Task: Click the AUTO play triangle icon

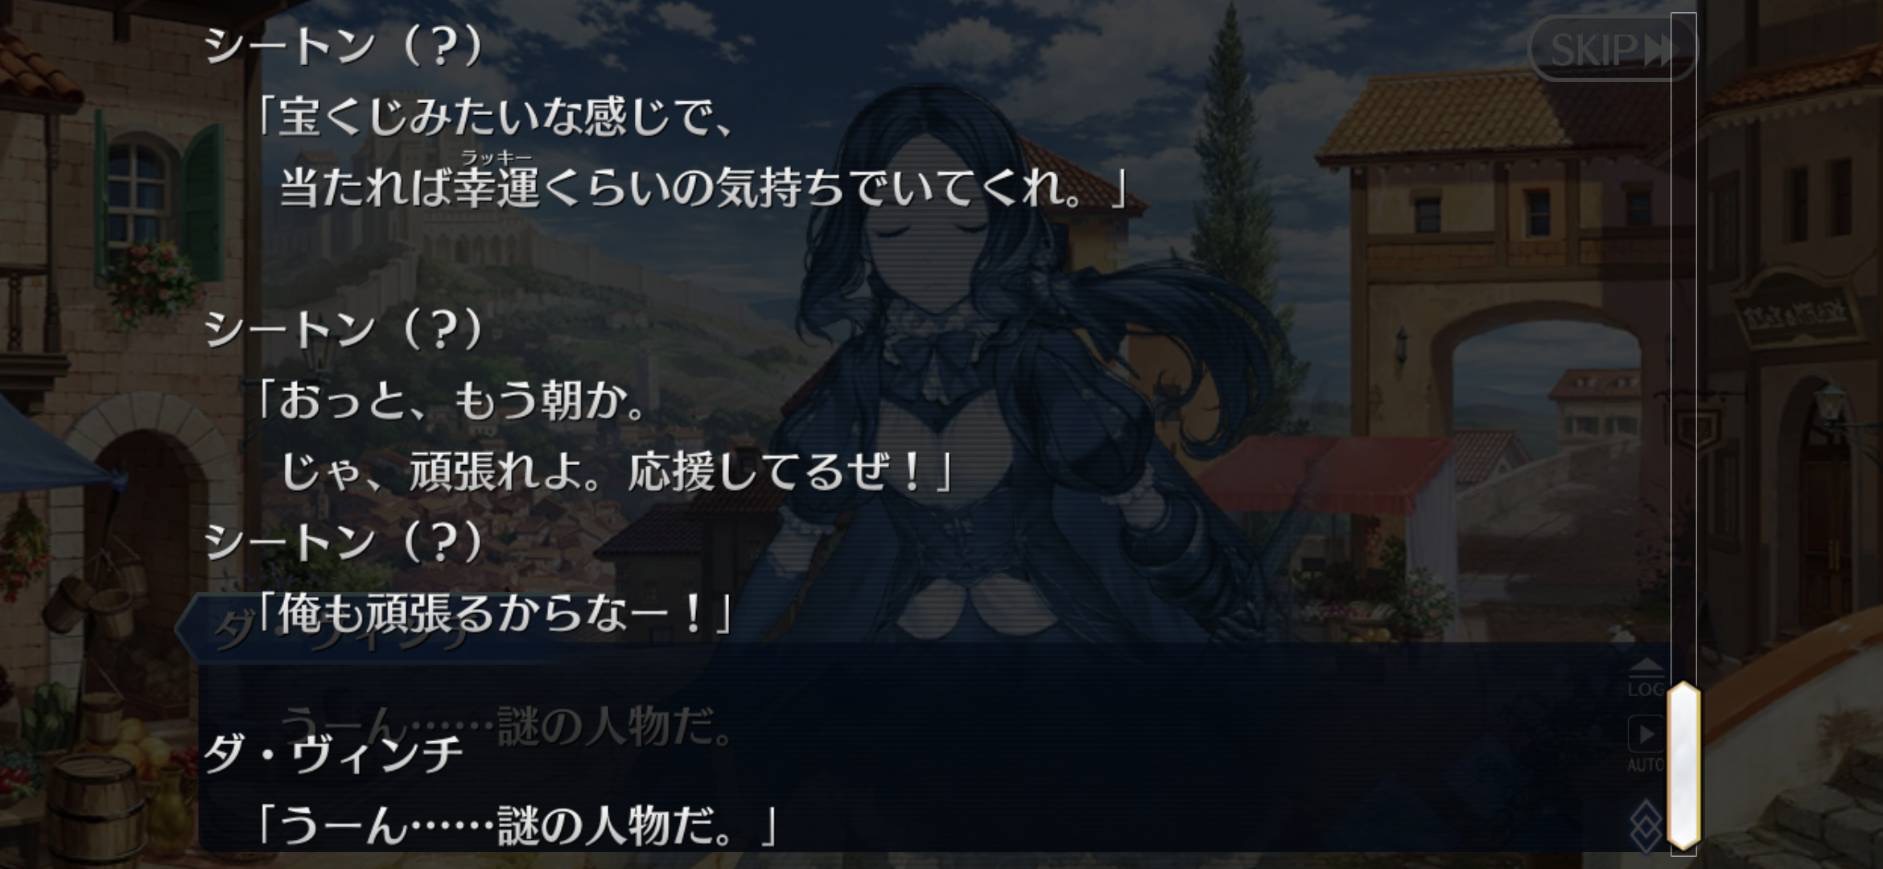Action: (x=1646, y=734)
